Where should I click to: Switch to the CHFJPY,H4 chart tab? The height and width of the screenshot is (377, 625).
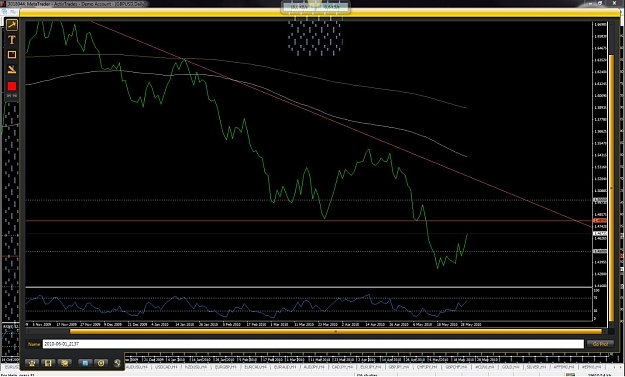[427, 367]
